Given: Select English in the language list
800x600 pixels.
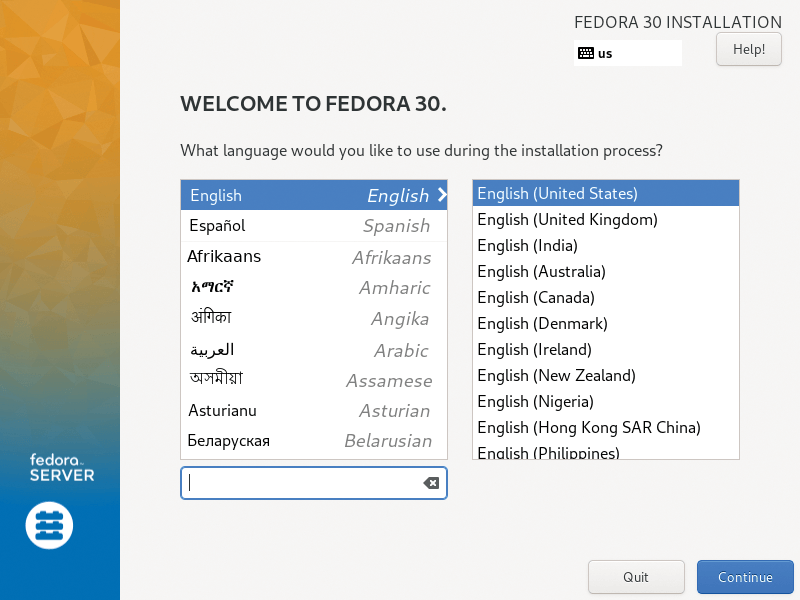Looking at the screenshot, I should 314,195.
